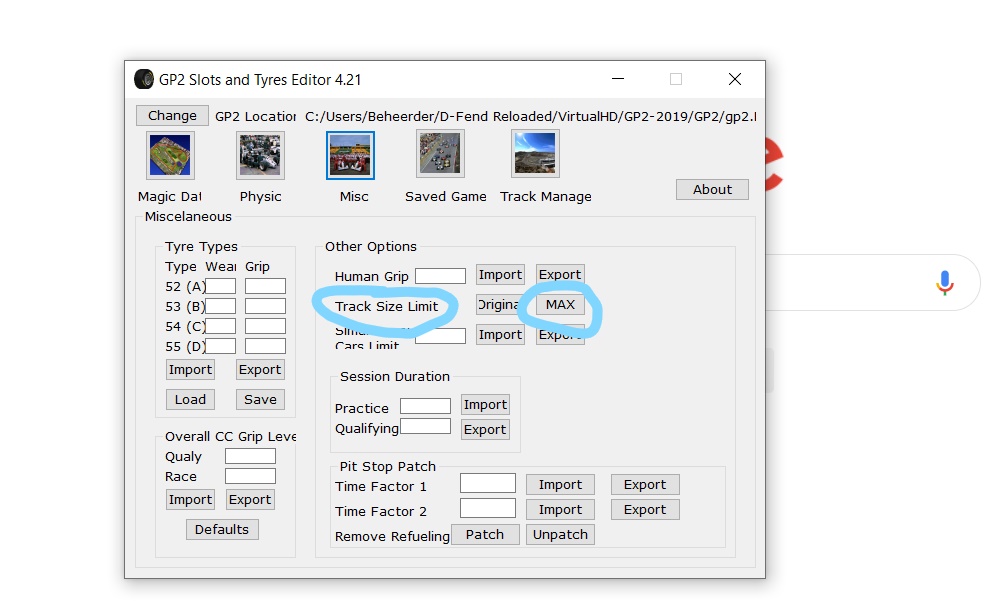This screenshot has height=608, width=996.
Task: Patch to remove refueling
Action: [x=485, y=534]
